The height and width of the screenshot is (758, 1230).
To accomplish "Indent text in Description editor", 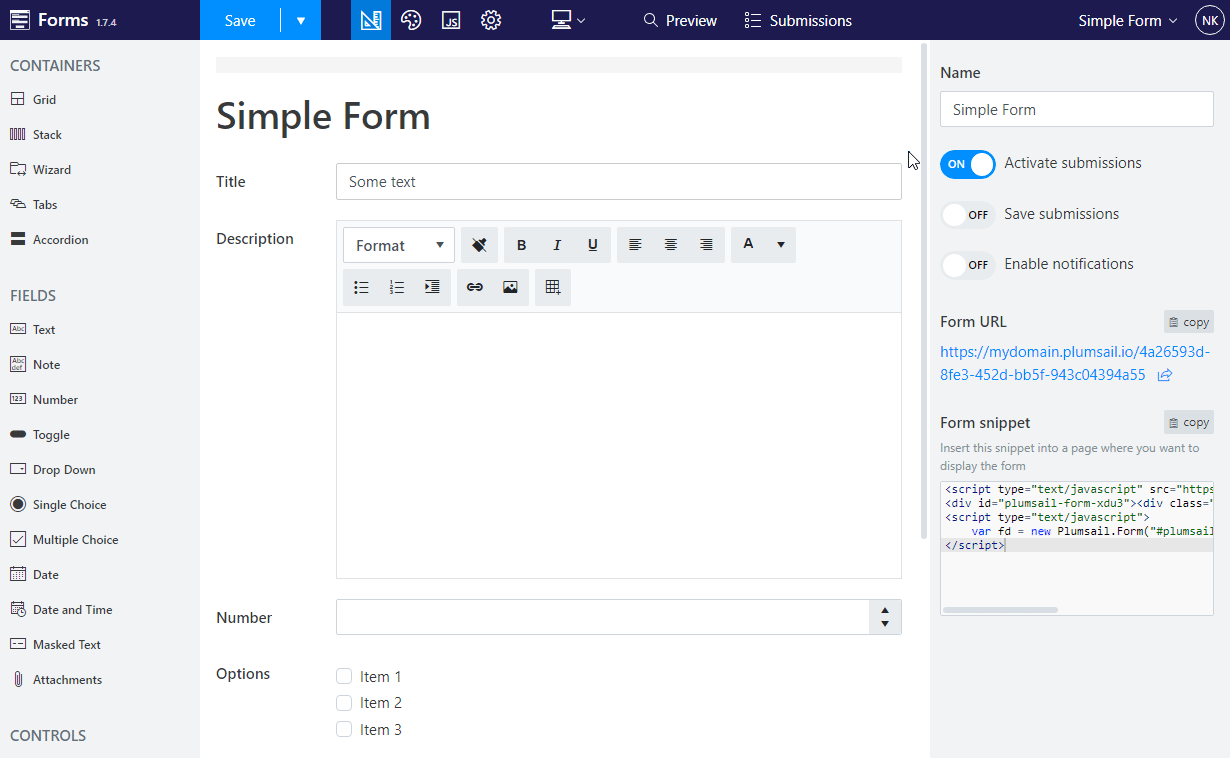I will click(x=433, y=287).
